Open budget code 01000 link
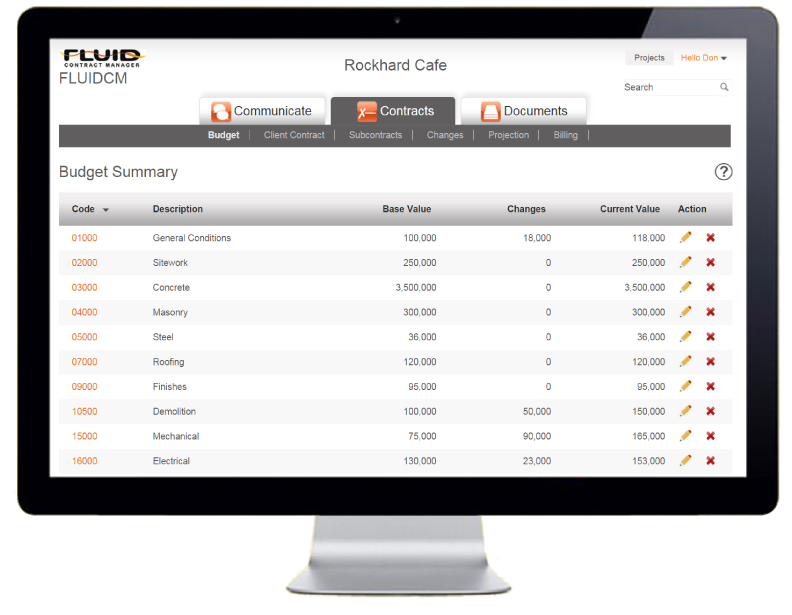This screenshot has width=792, height=615. coord(84,238)
